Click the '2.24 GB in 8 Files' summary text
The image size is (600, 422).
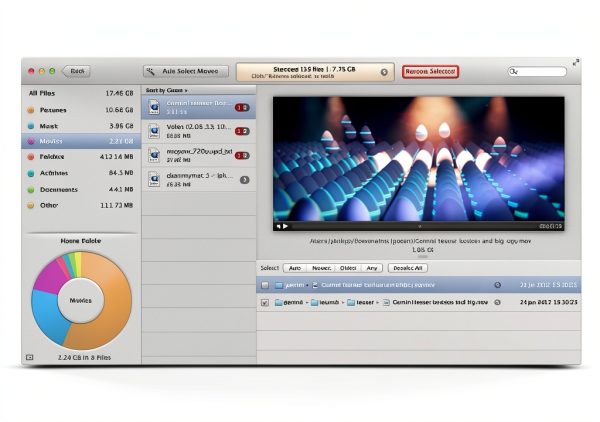(x=85, y=358)
